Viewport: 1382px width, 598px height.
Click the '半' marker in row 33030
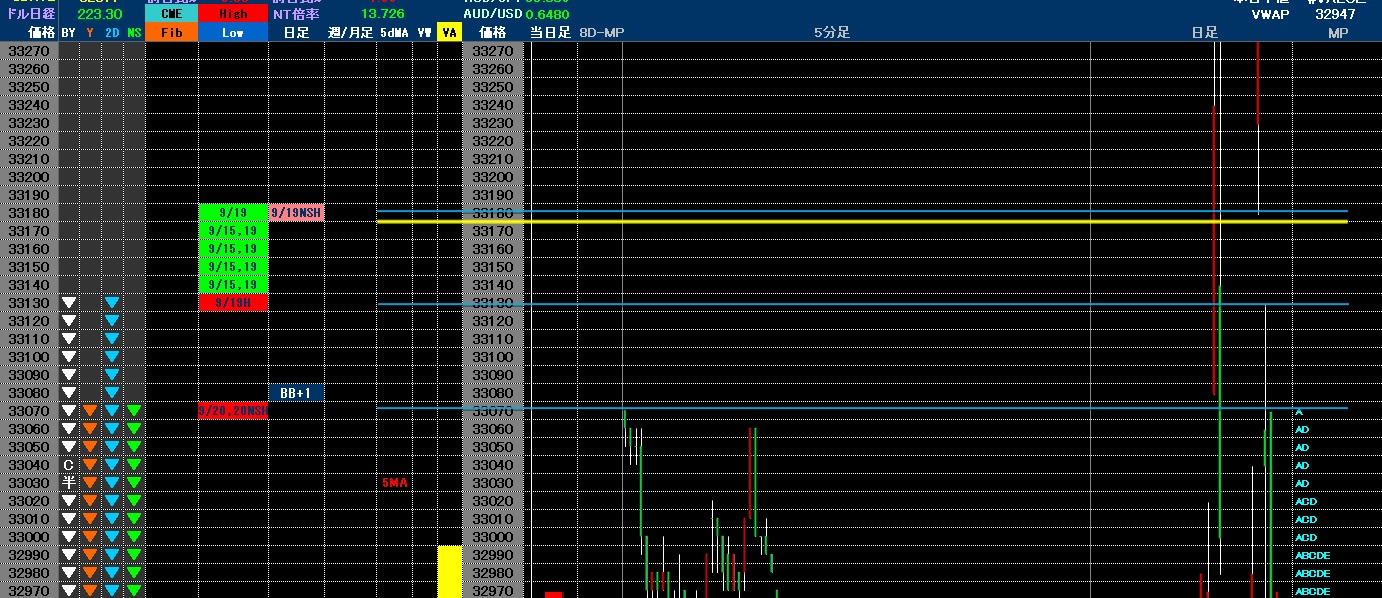point(69,483)
